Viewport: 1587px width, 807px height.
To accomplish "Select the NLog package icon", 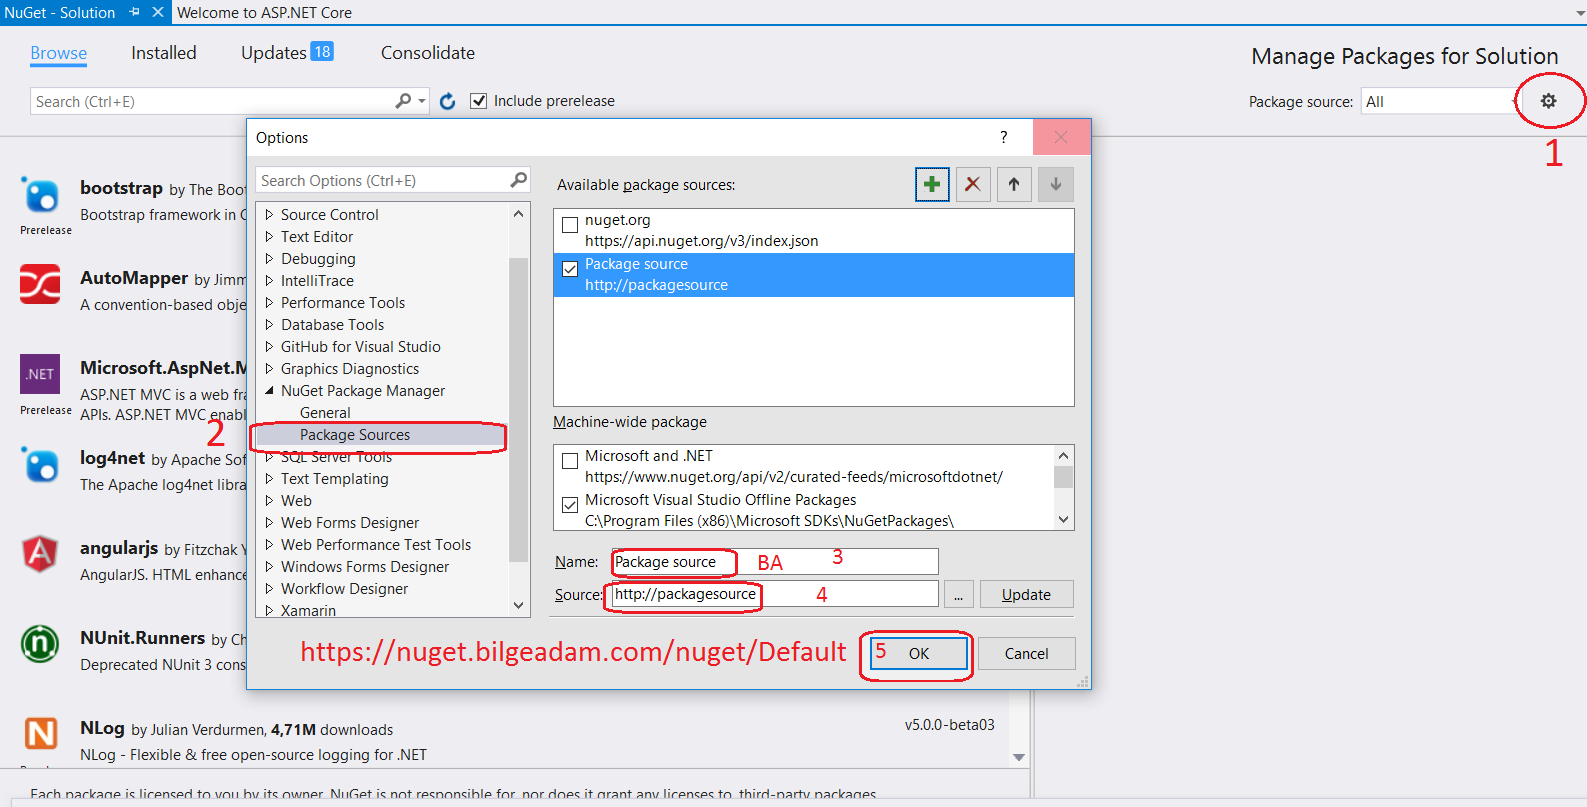I will [x=41, y=733].
